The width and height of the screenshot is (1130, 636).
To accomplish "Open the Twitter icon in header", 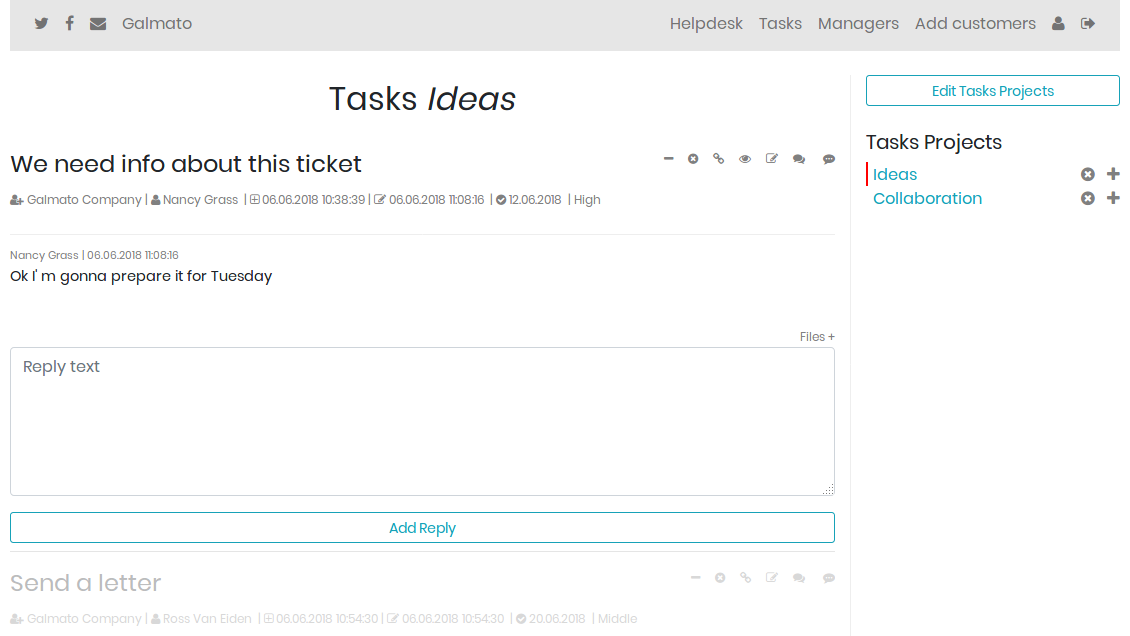I will (41, 23).
